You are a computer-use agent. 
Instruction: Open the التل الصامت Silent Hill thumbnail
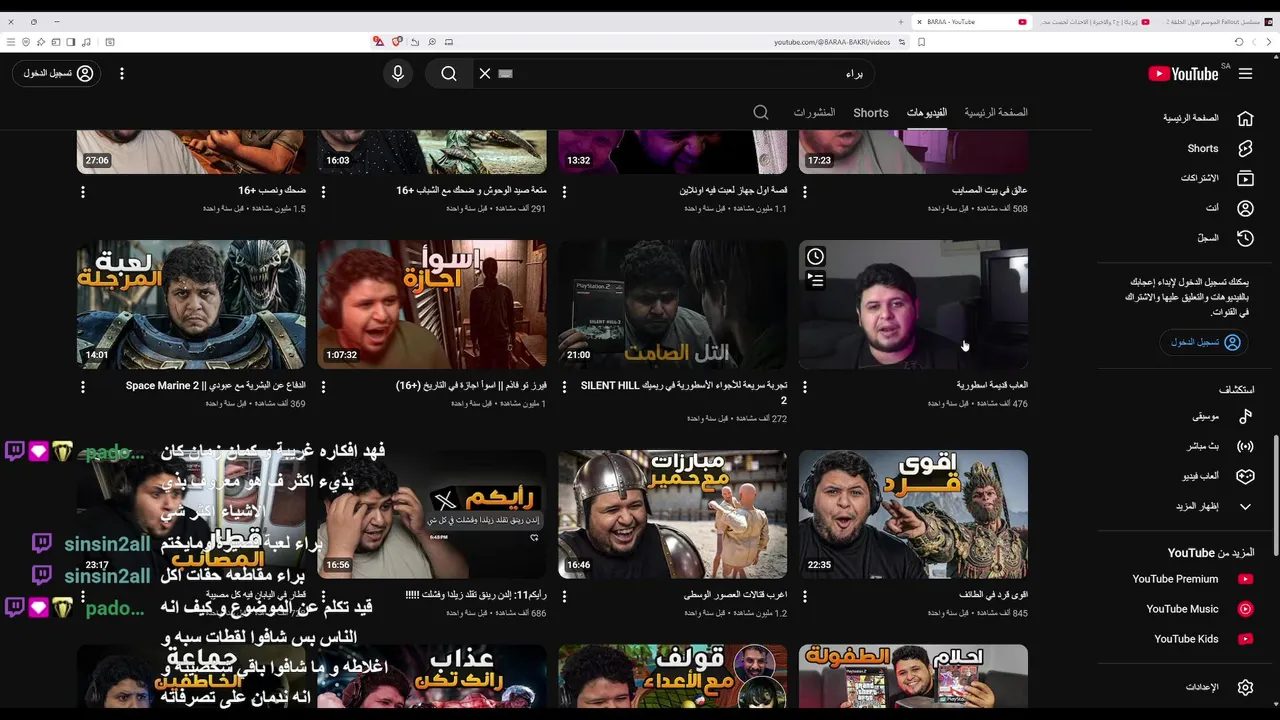pos(672,304)
